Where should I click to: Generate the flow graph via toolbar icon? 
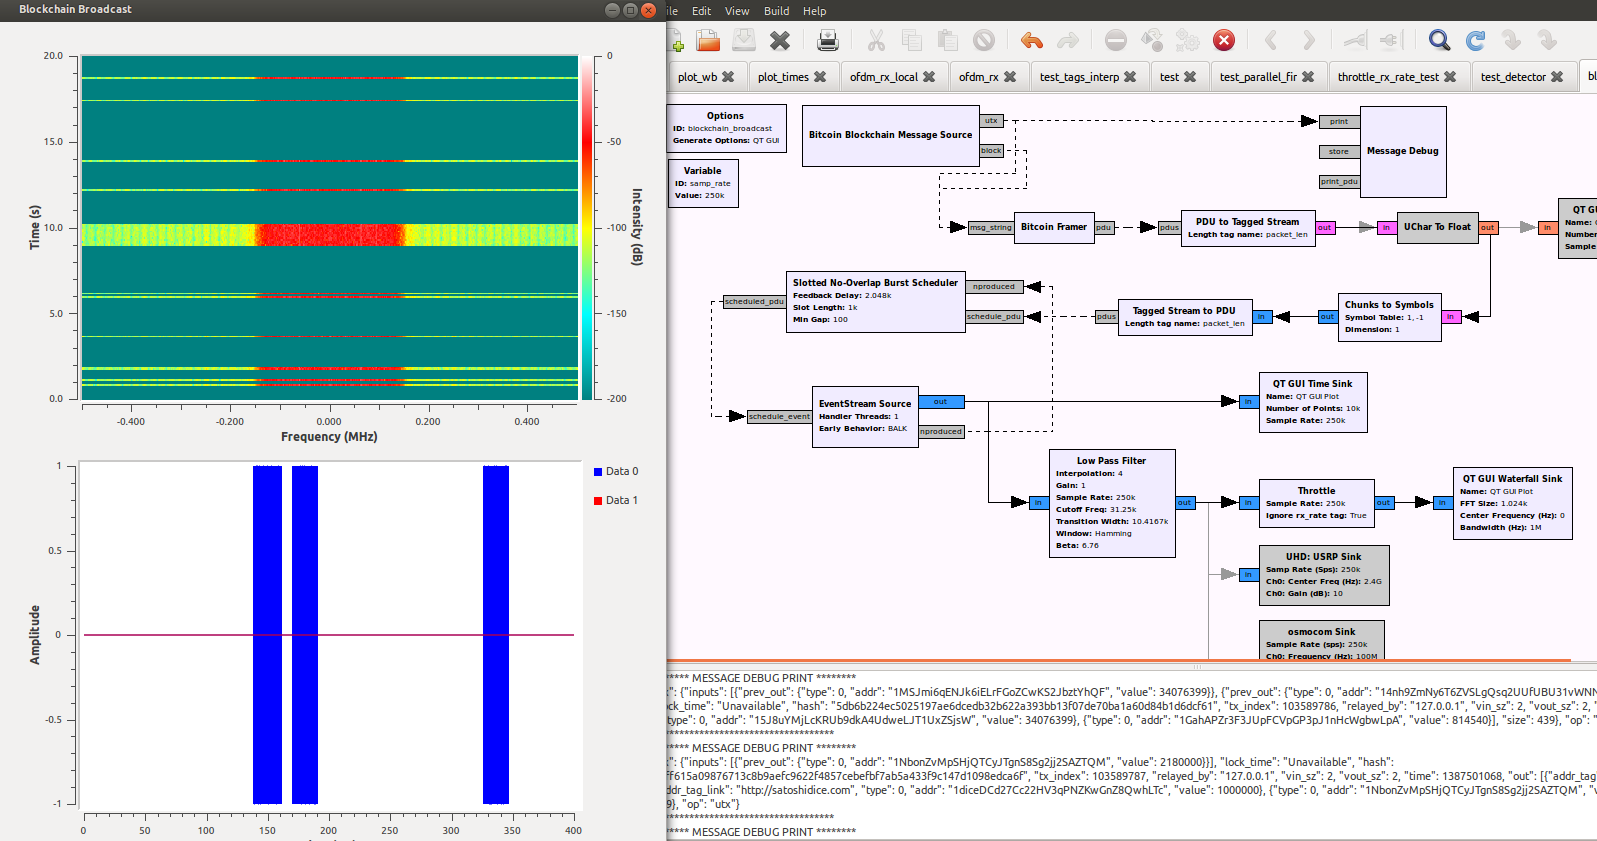pyautogui.click(x=1152, y=40)
